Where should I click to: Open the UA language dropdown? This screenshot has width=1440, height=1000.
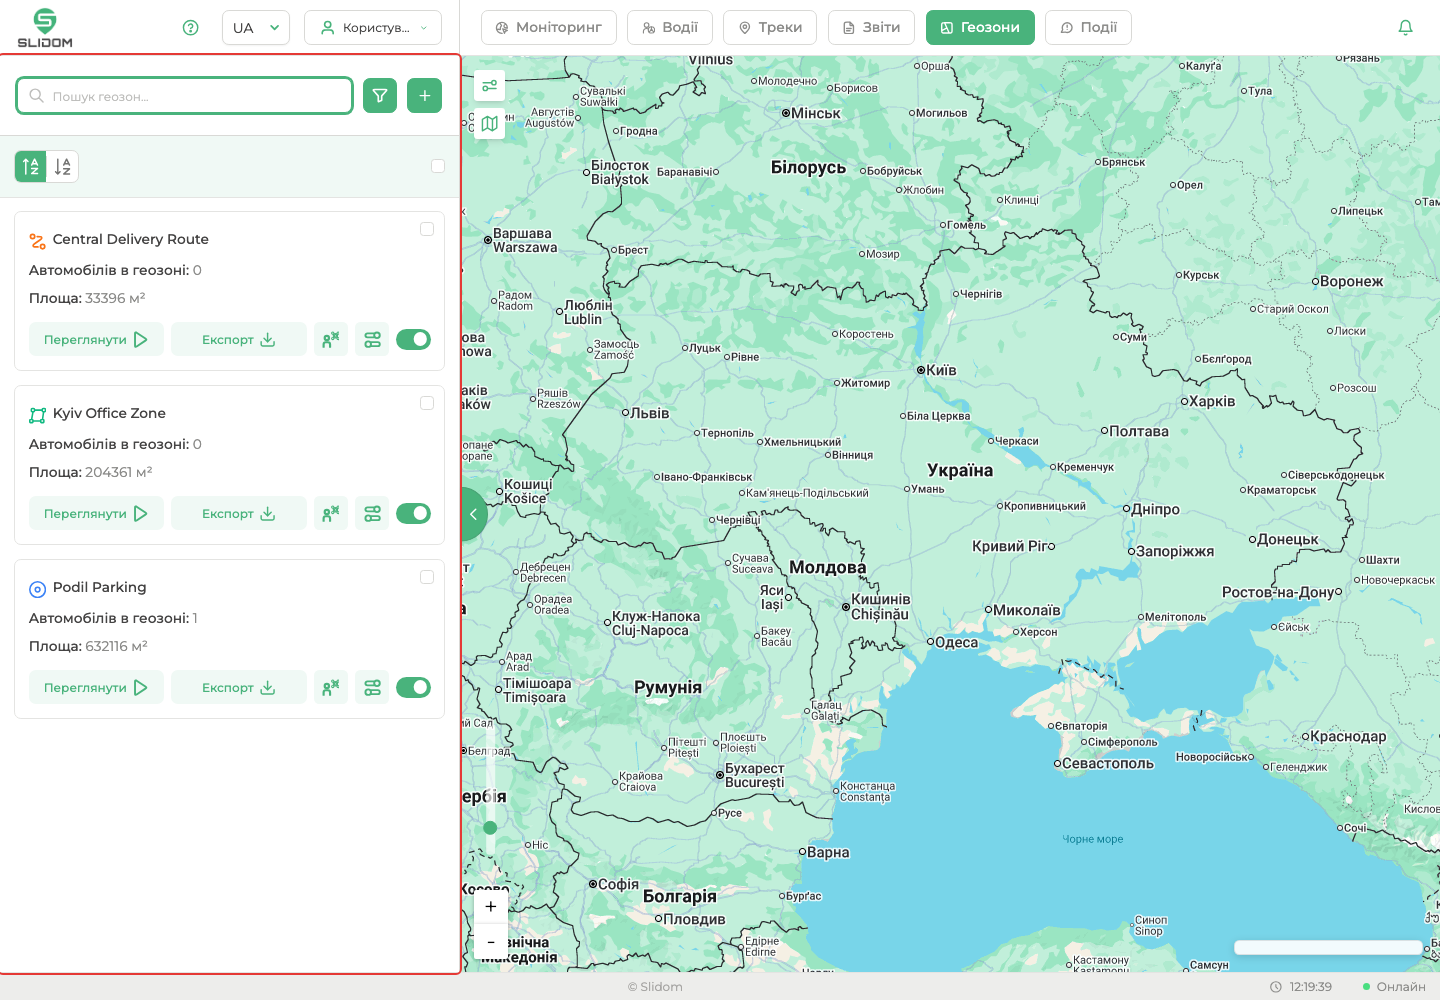[x=256, y=28]
